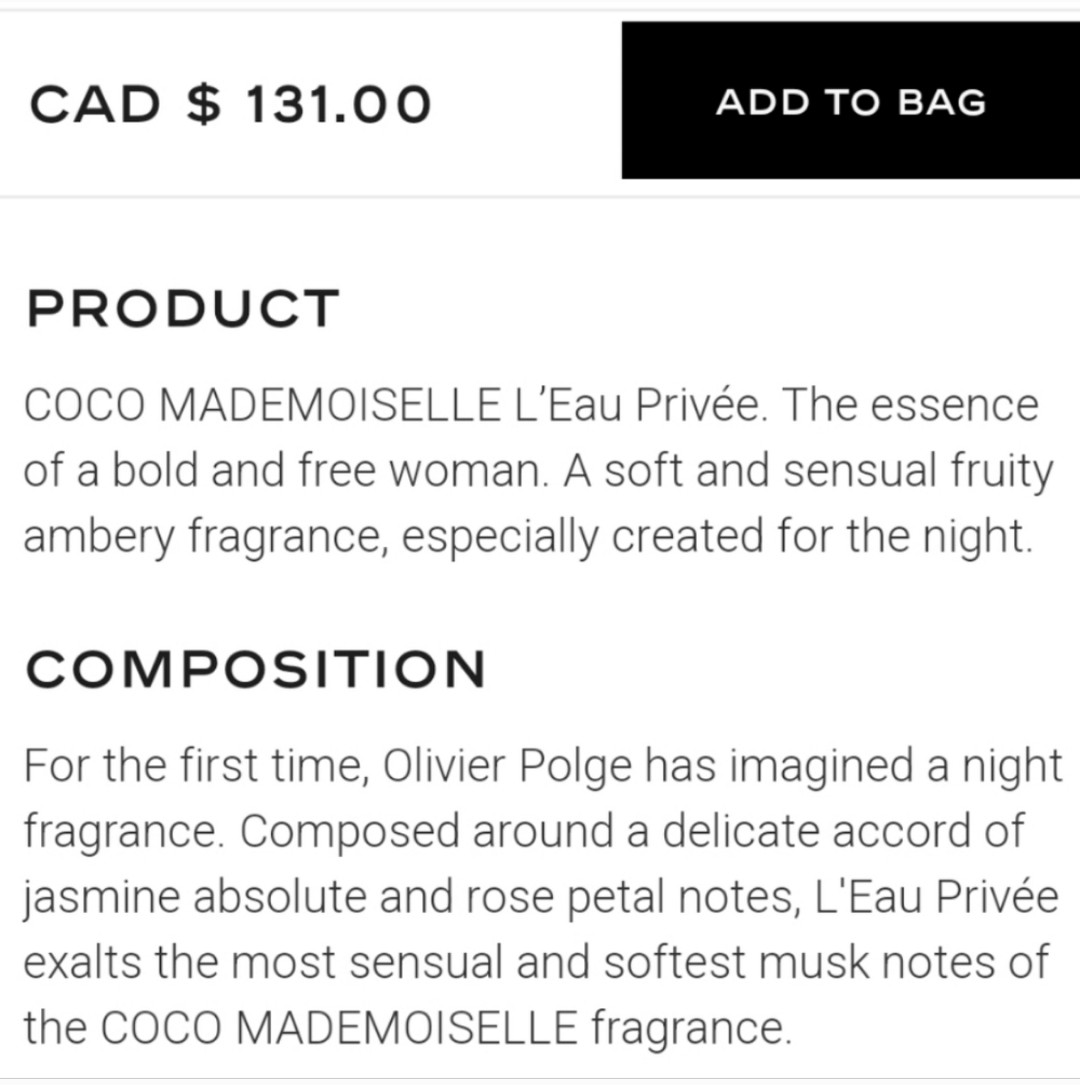Screen dimensions: 1080x1085
Task: Click "COCO MADEMOISELLE L'Eau Privée" in product description
Action: [396, 405]
